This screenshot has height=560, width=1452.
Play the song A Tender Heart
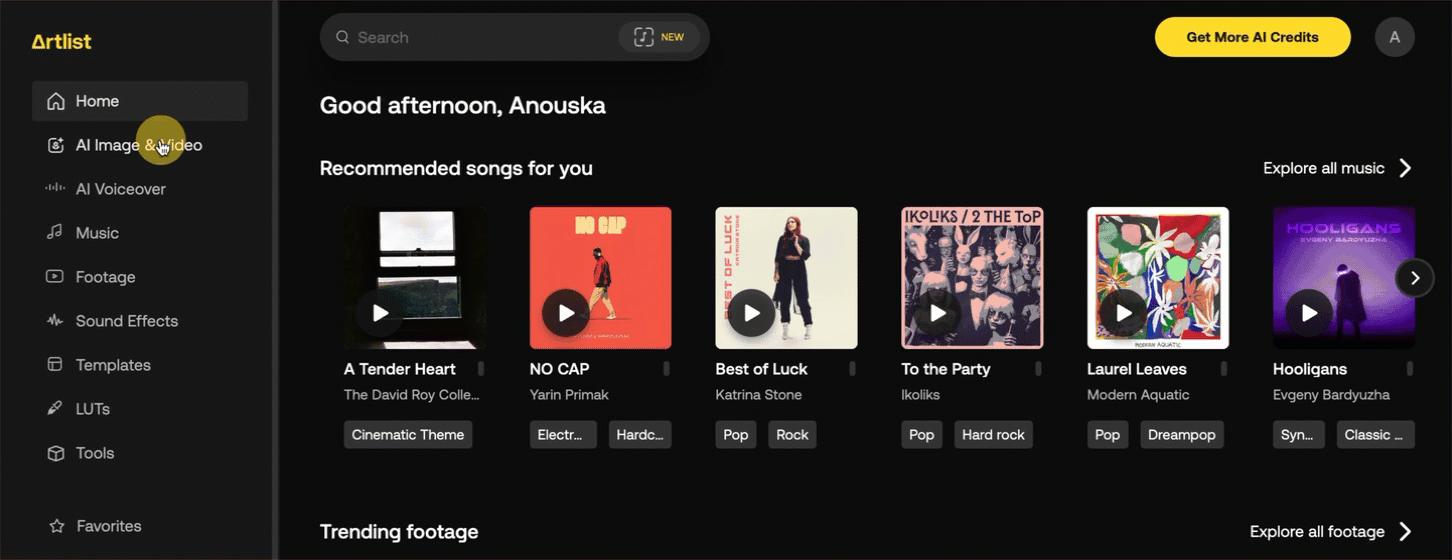click(x=380, y=313)
